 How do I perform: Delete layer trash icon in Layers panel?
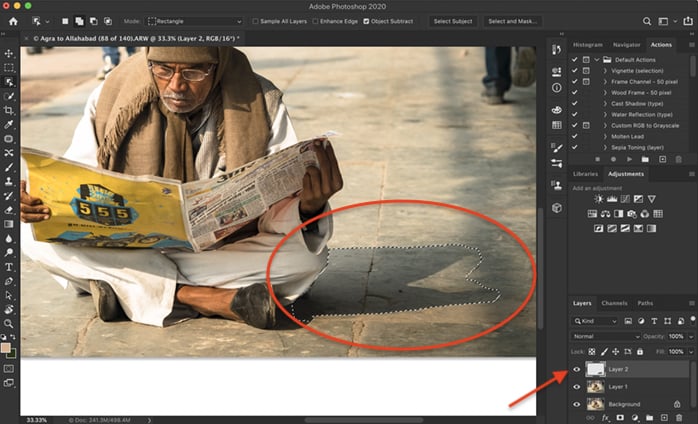click(x=679, y=418)
